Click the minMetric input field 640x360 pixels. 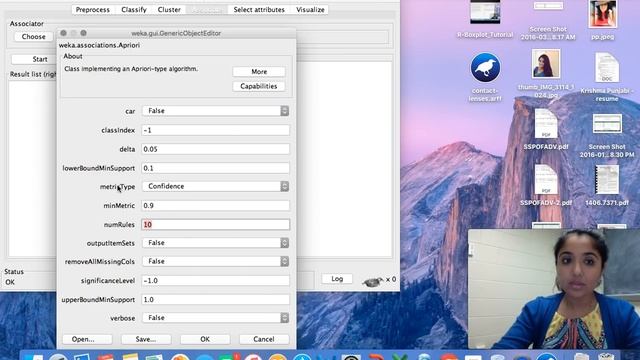point(216,205)
